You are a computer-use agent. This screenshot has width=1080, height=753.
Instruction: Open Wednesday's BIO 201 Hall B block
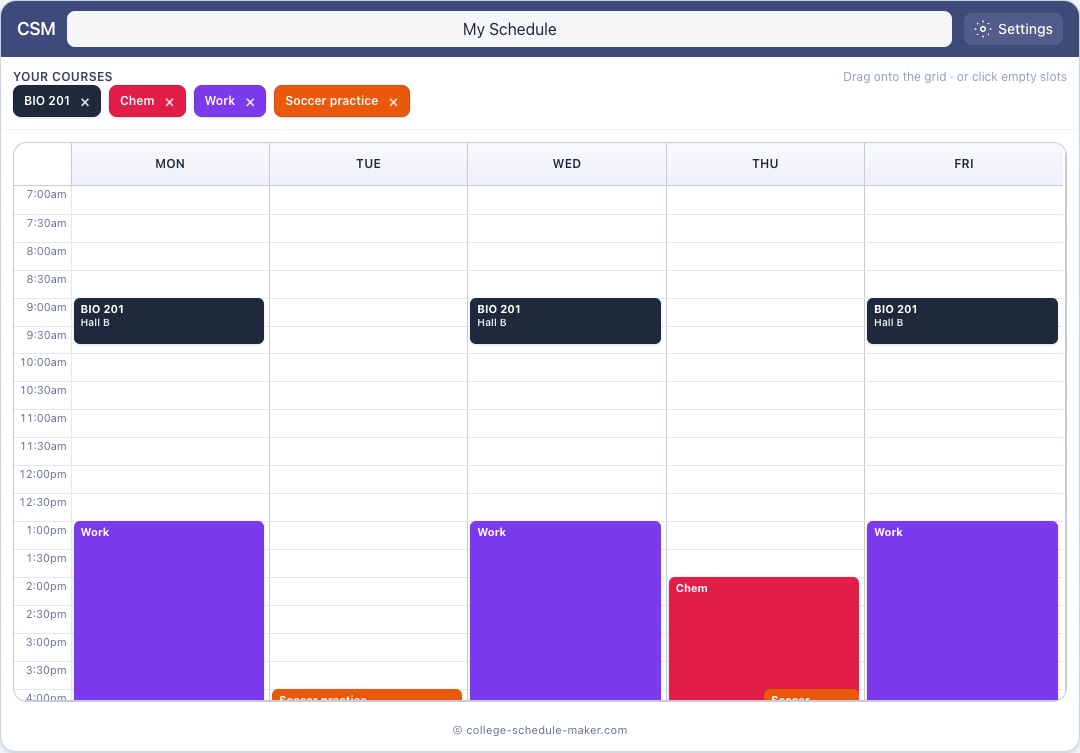point(565,321)
